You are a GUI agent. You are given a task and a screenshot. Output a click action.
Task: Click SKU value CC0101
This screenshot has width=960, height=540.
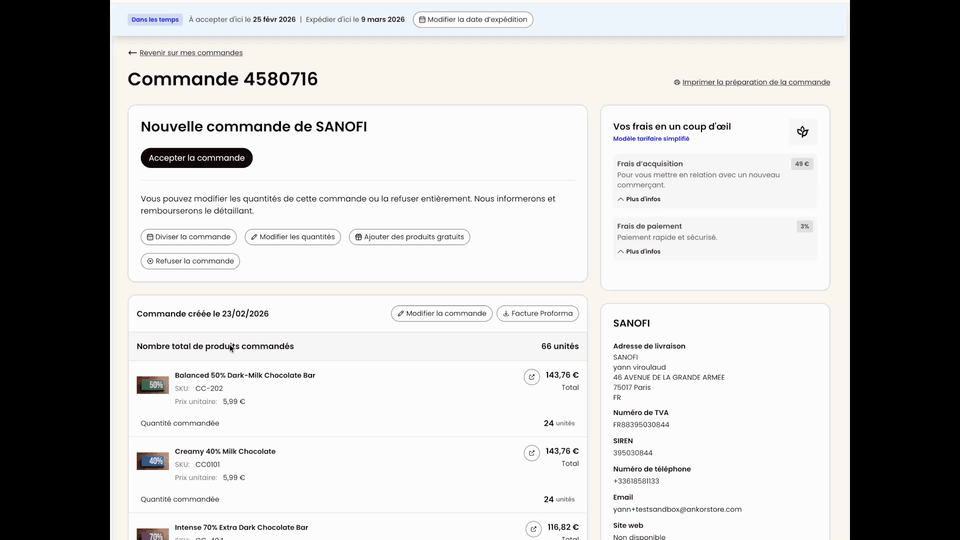coord(208,464)
